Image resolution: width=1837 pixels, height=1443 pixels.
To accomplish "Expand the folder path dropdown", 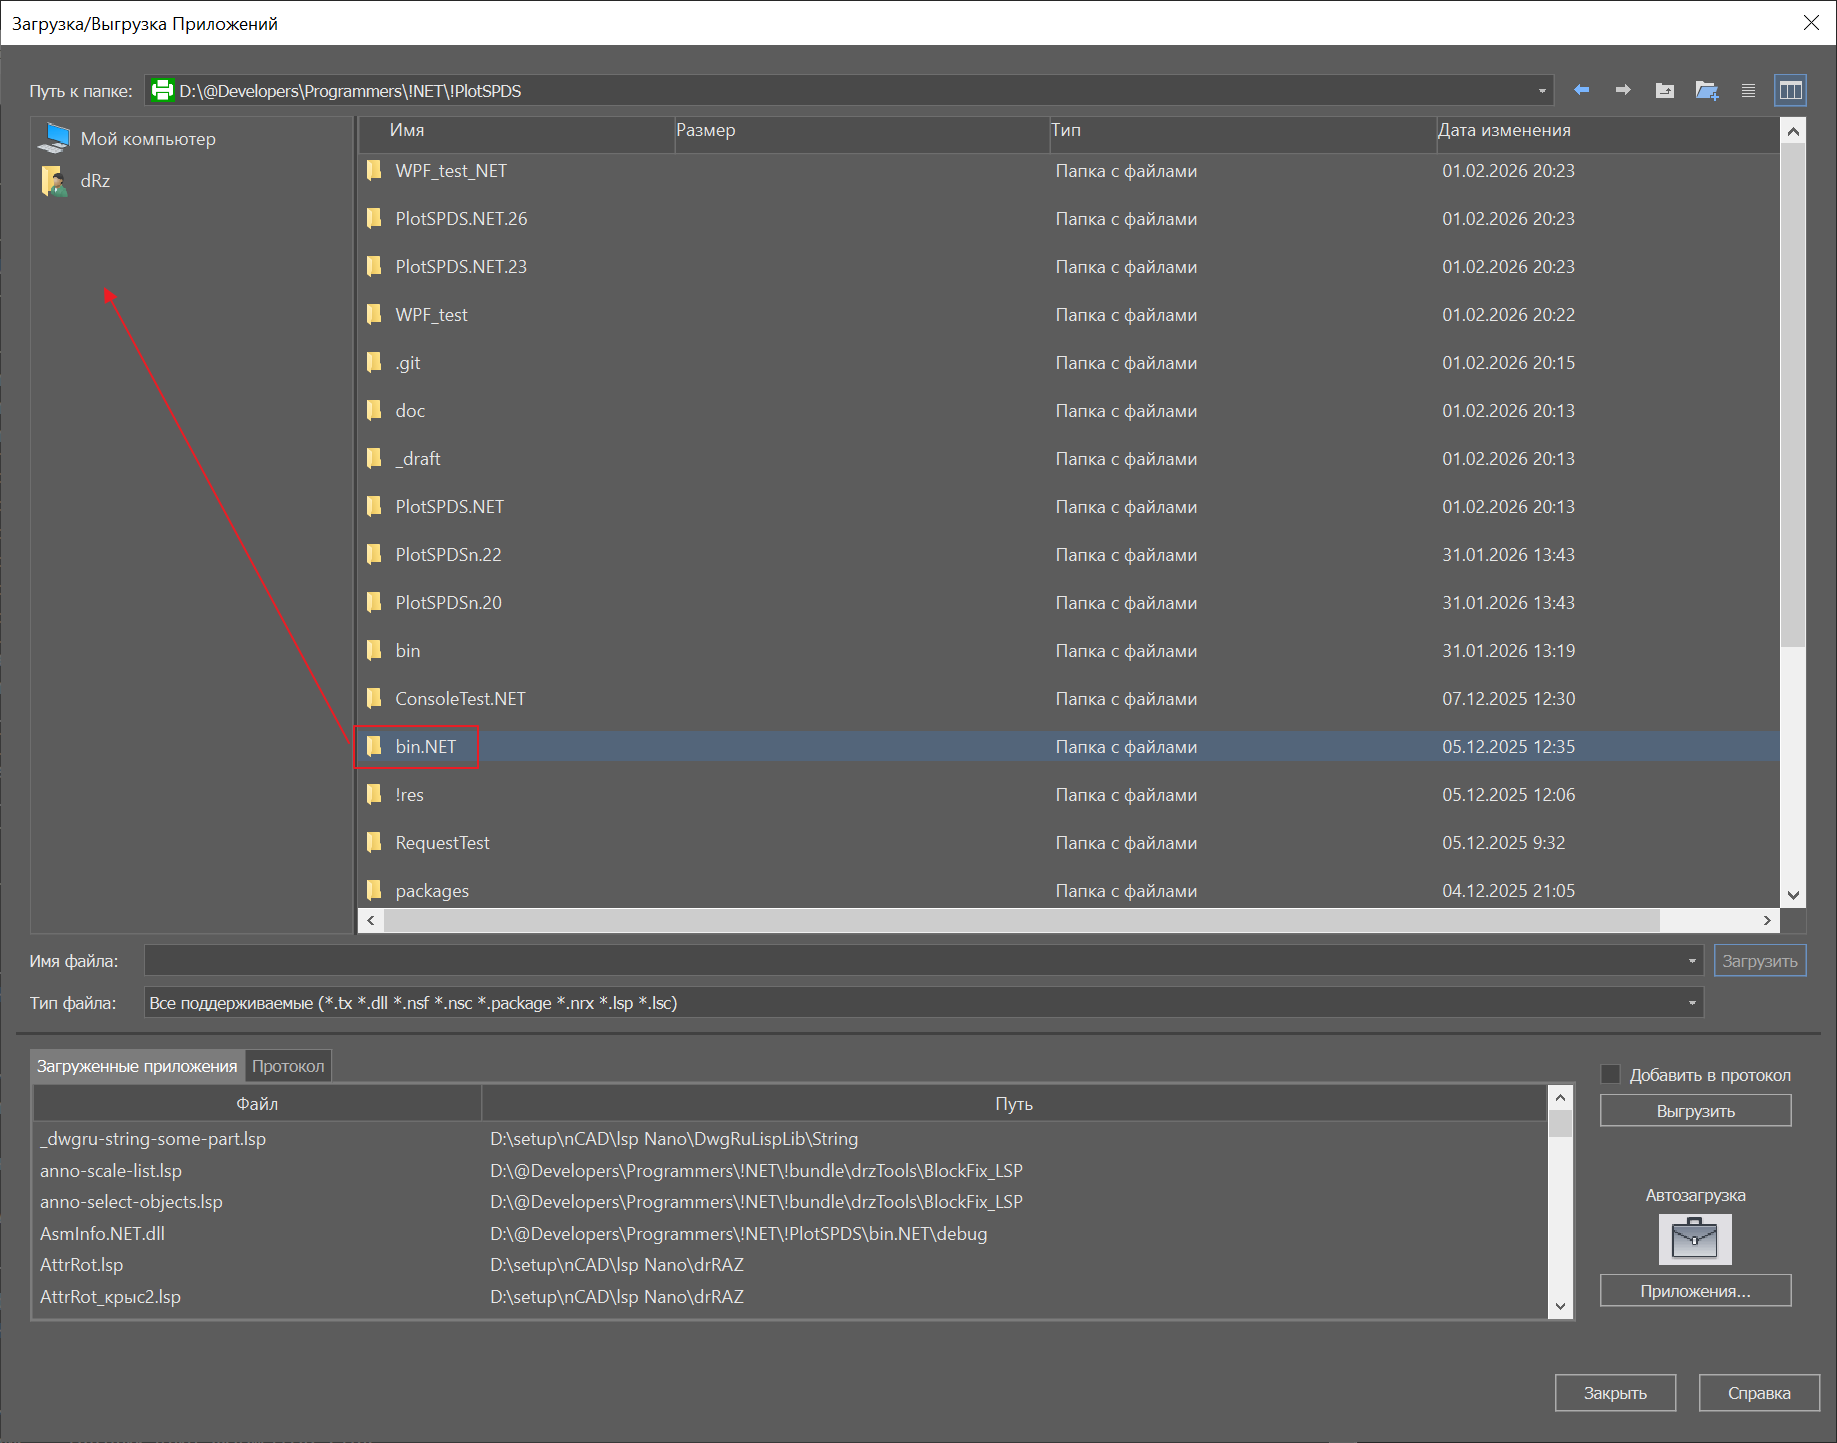I will (x=1541, y=91).
